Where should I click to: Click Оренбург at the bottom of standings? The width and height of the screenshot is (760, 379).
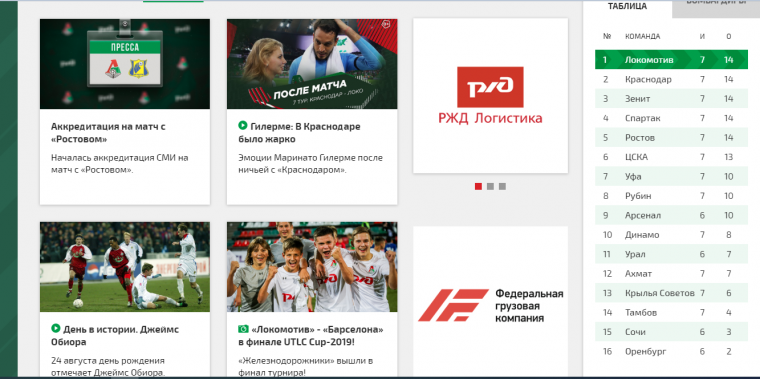645,351
